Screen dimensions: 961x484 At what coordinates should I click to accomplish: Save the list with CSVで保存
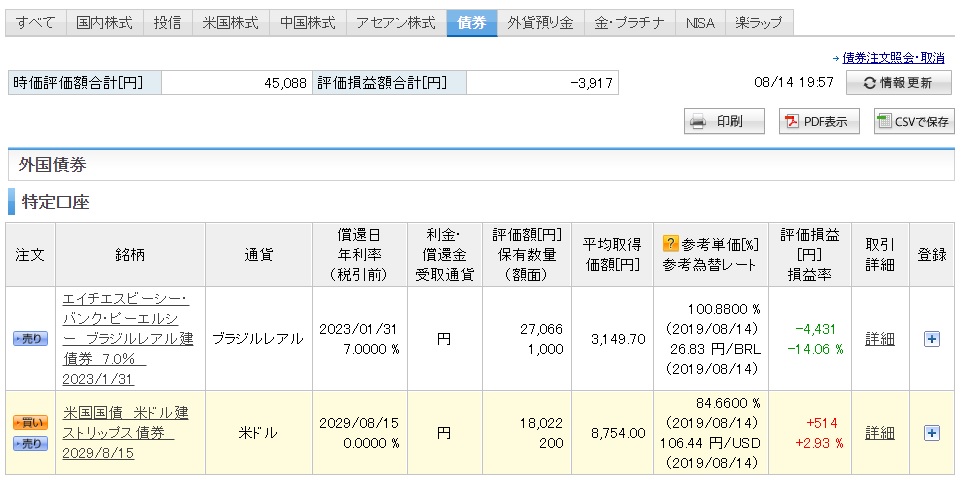(914, 121)
